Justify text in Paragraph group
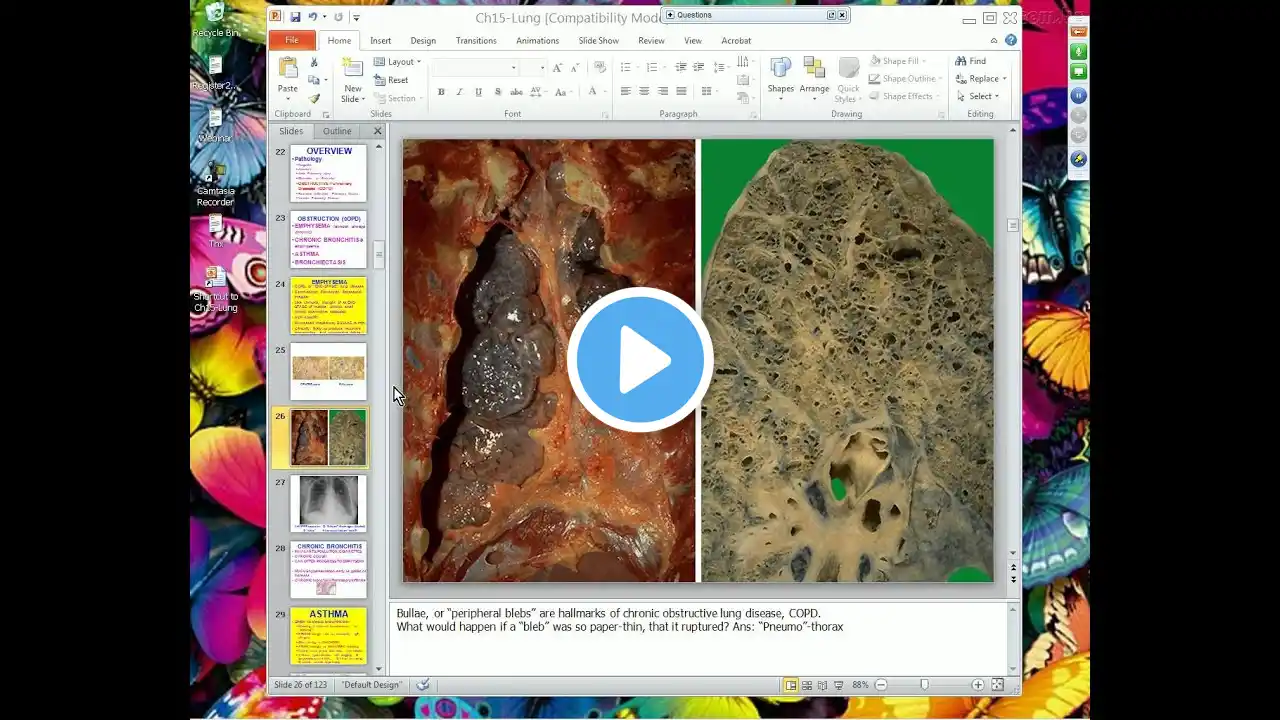Screen dimensions: 1280x720 point(682,91)
